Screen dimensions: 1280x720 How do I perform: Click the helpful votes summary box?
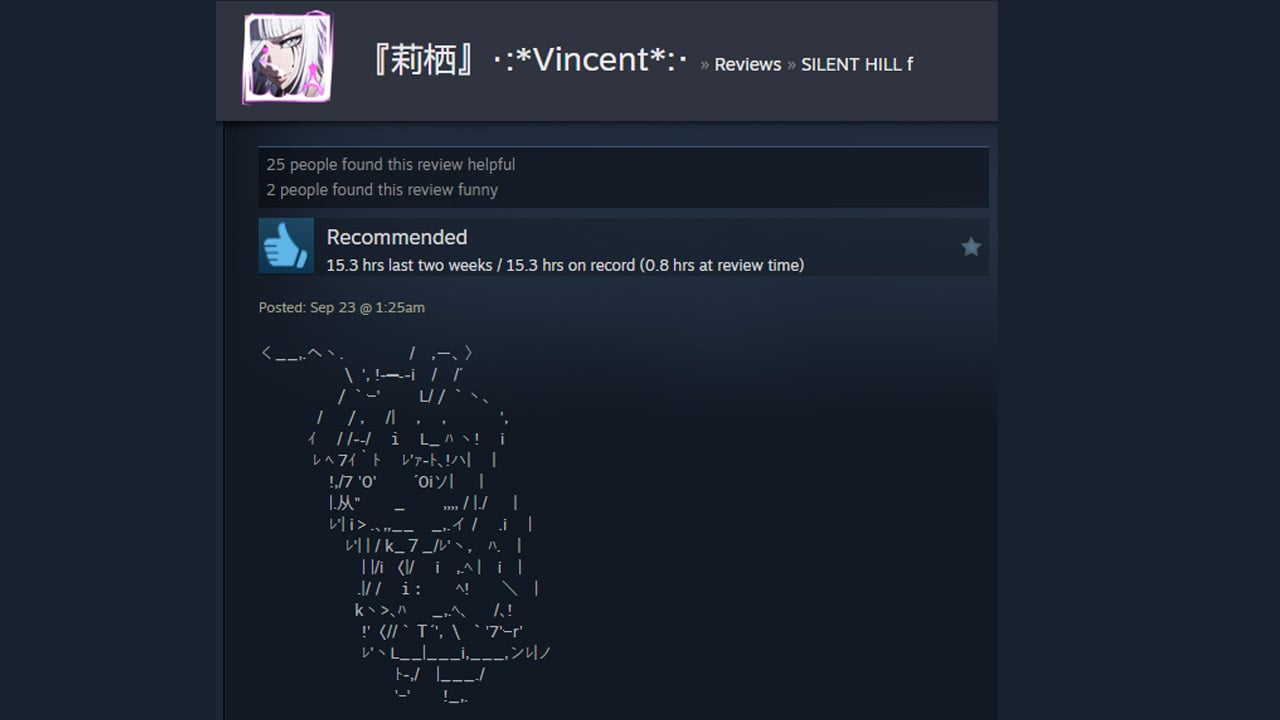tap(623, 177)
